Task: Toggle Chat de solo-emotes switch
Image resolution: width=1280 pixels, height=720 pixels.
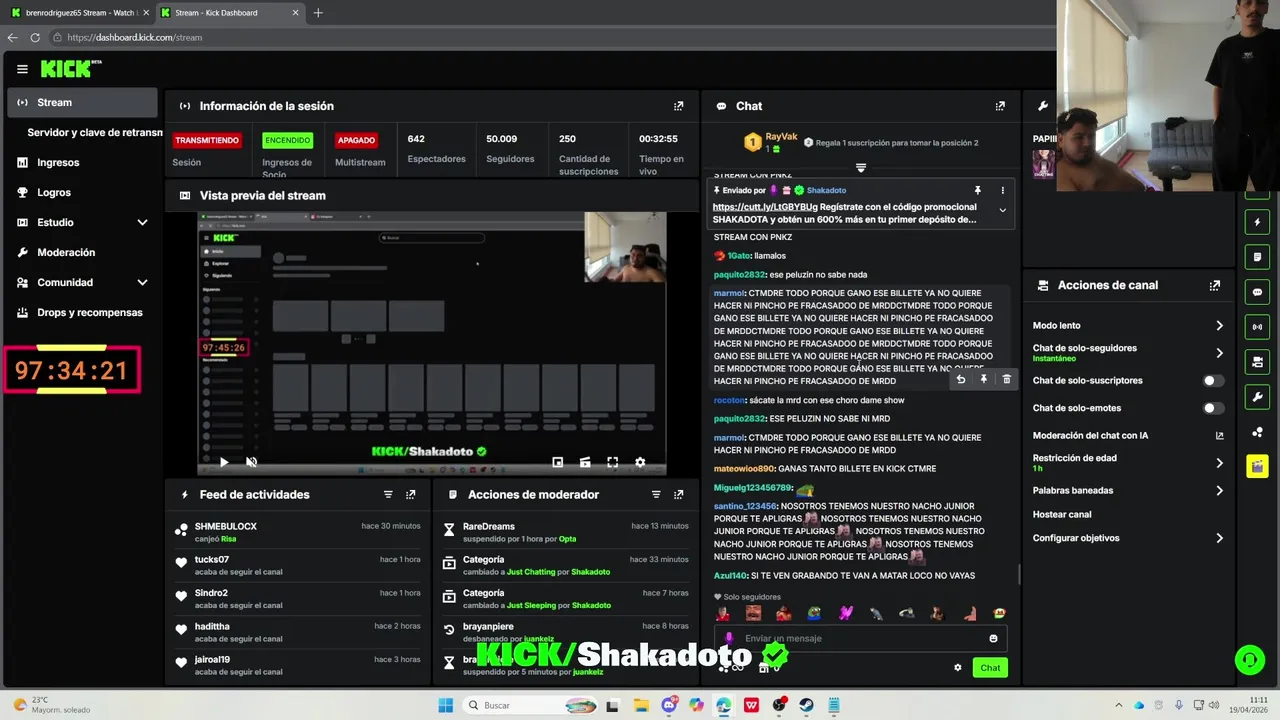Action: click(x=1213, y=408)
